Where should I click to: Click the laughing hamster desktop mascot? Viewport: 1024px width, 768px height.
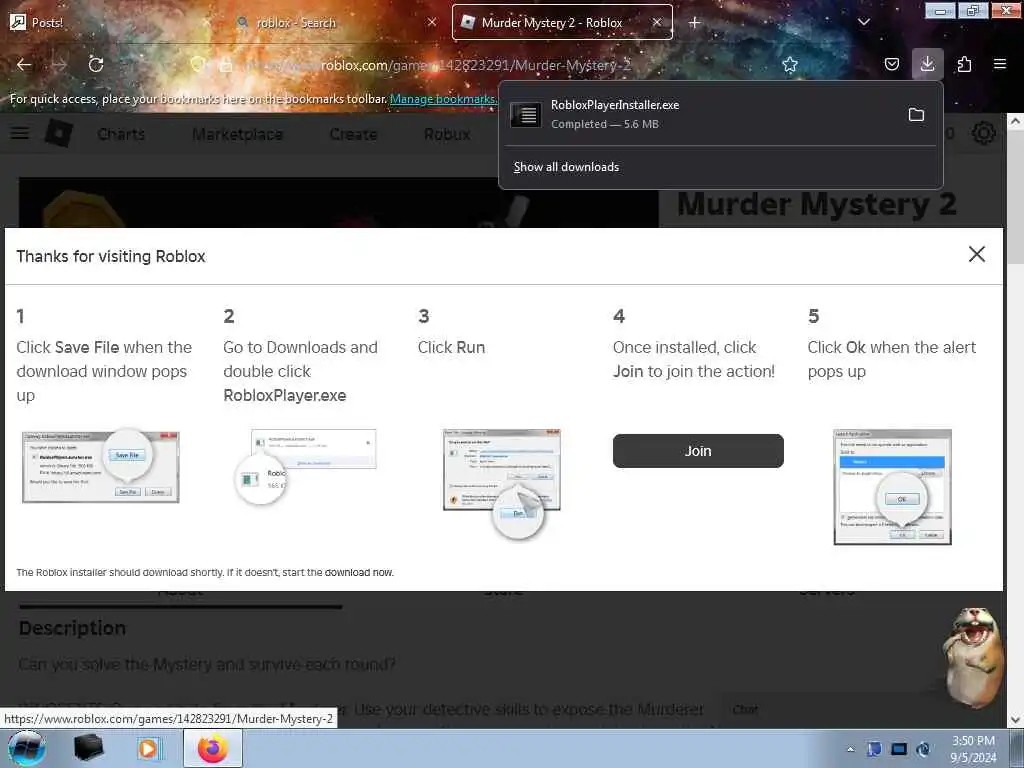973,656
